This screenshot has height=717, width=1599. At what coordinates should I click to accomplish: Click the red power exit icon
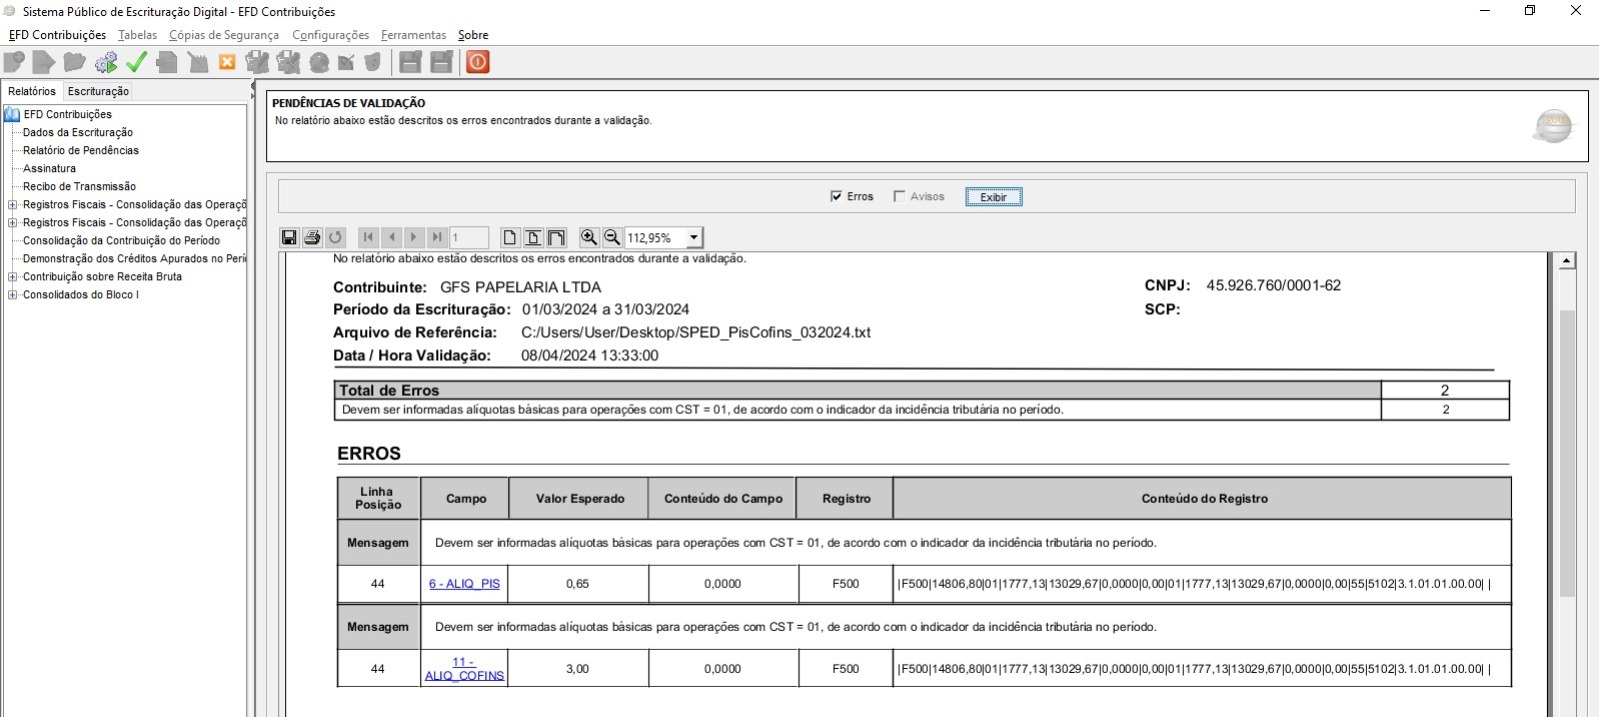[x=478, y=62]
